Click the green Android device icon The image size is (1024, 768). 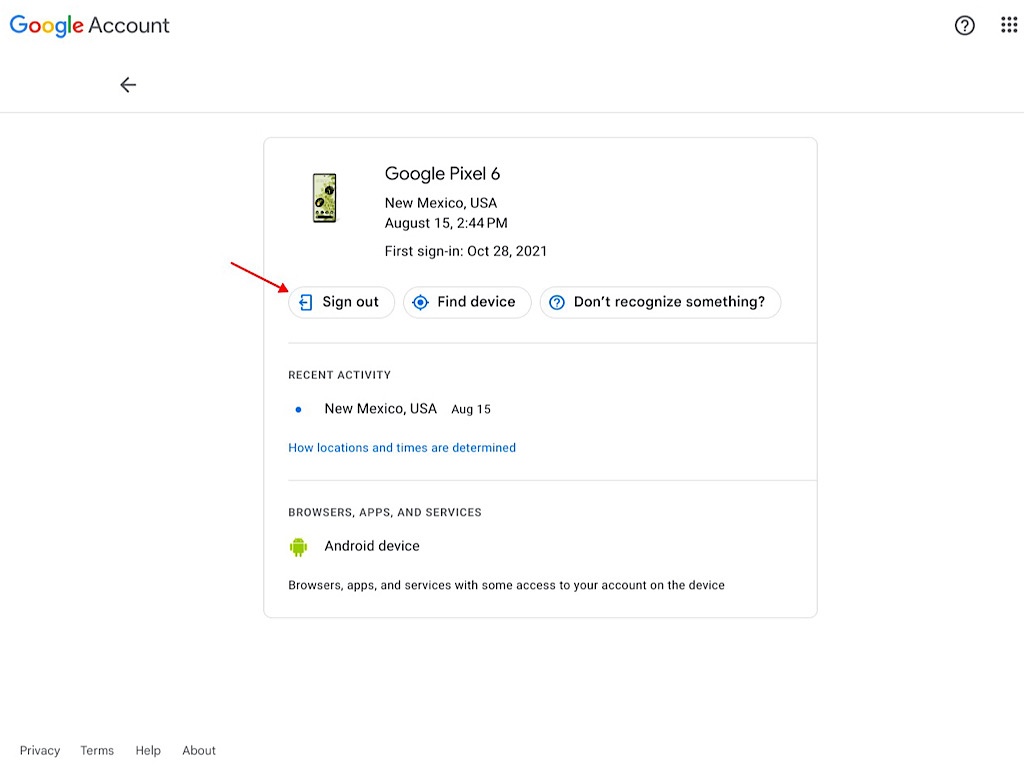coord(298,547)
